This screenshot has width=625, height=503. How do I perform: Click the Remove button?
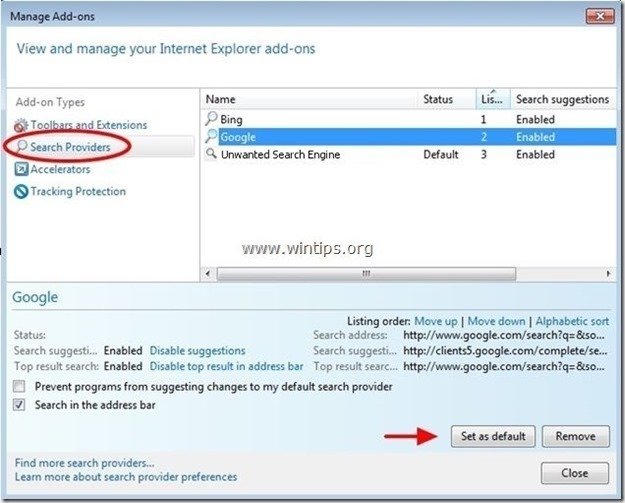coord(576,436)
